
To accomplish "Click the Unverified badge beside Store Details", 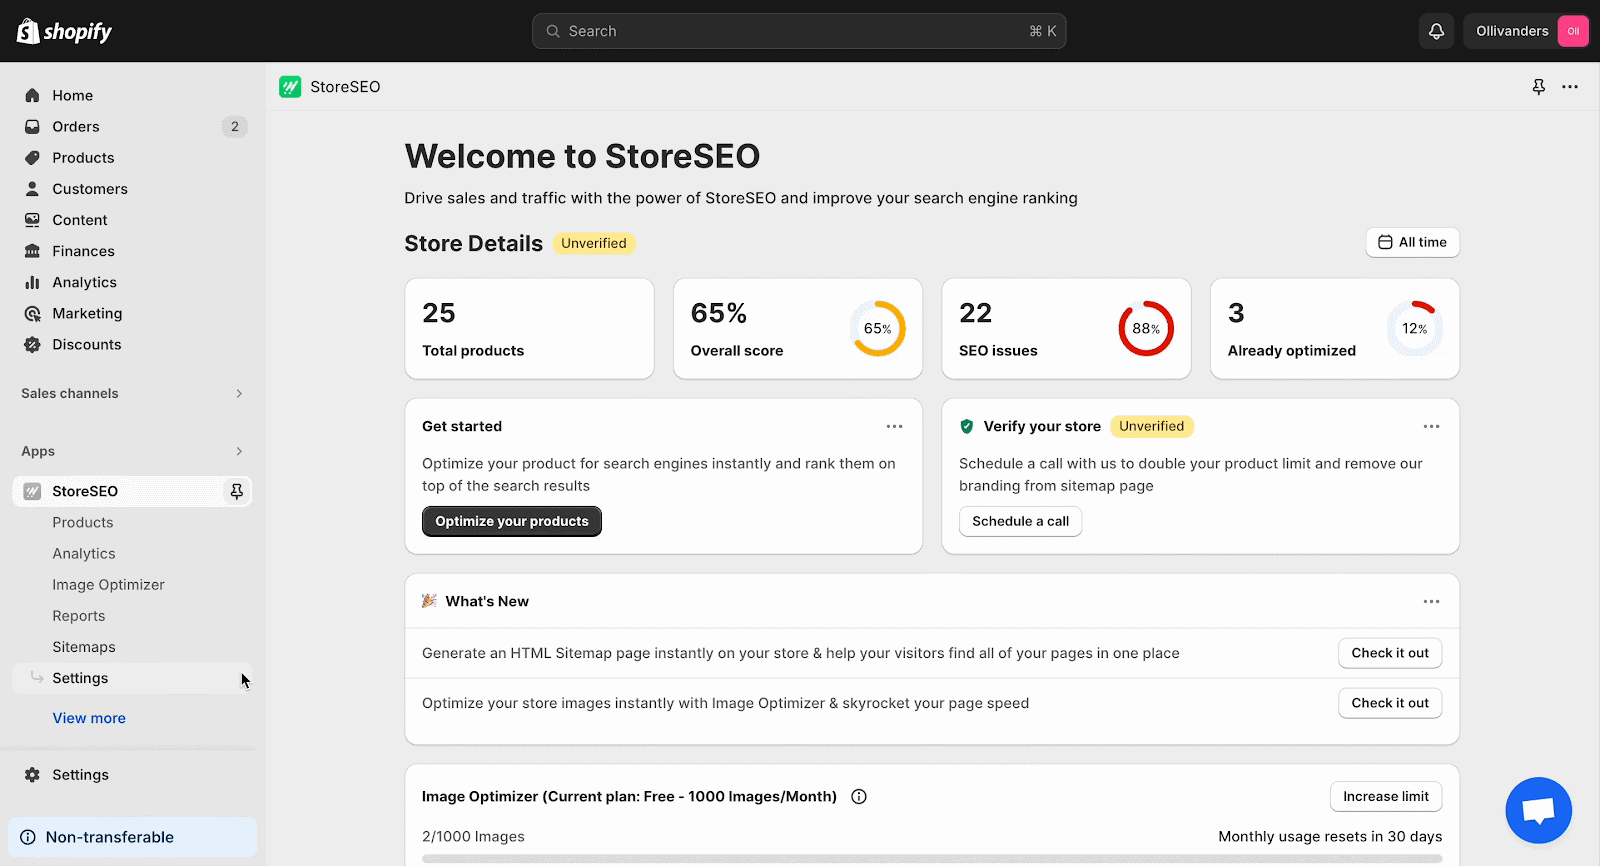I will click(x=594, y=243).
